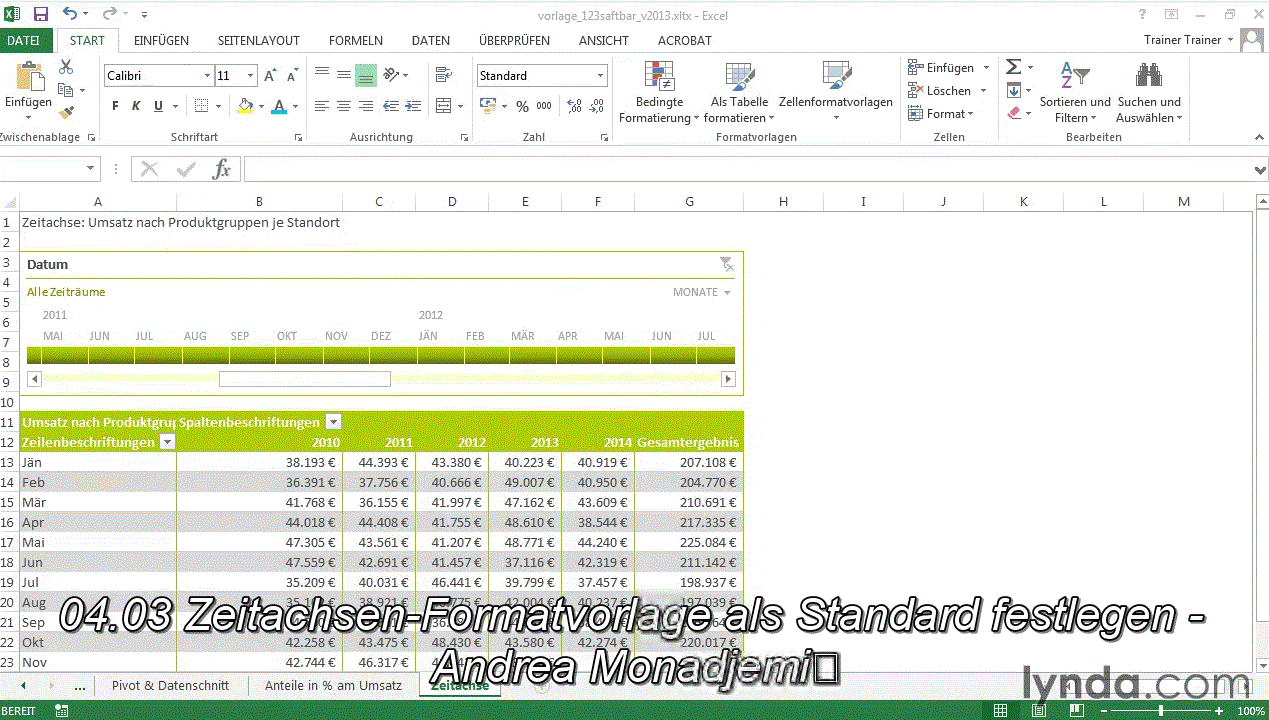Open Suchen und Auswählen binoculars menu

tap(1149, 92)
